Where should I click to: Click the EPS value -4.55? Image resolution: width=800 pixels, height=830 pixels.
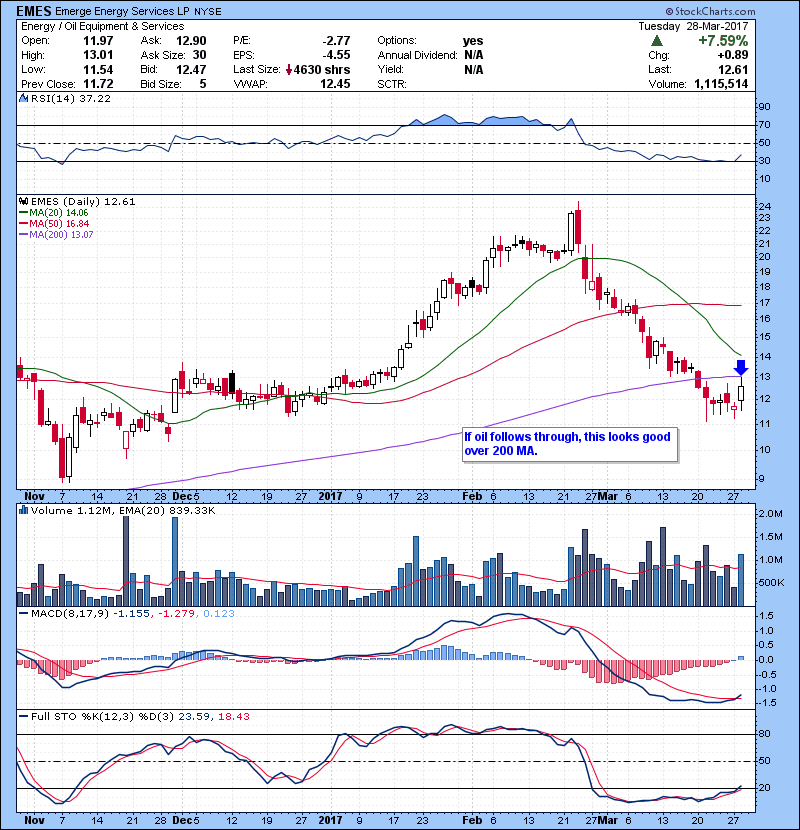[337, 55]
